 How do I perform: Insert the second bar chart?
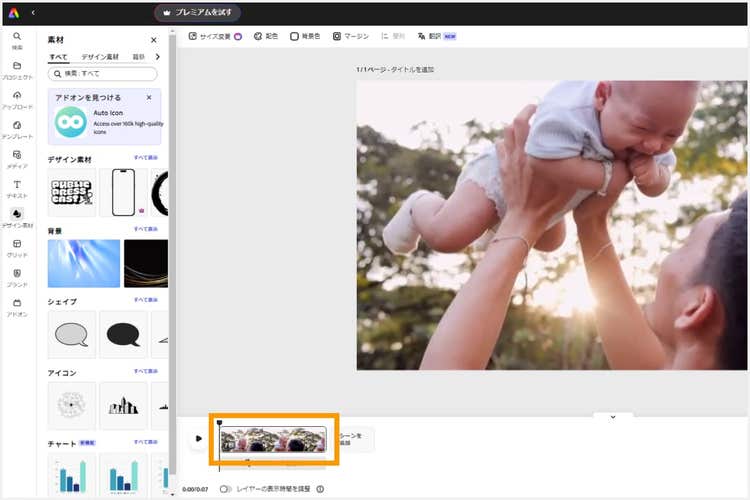point(123,475)
